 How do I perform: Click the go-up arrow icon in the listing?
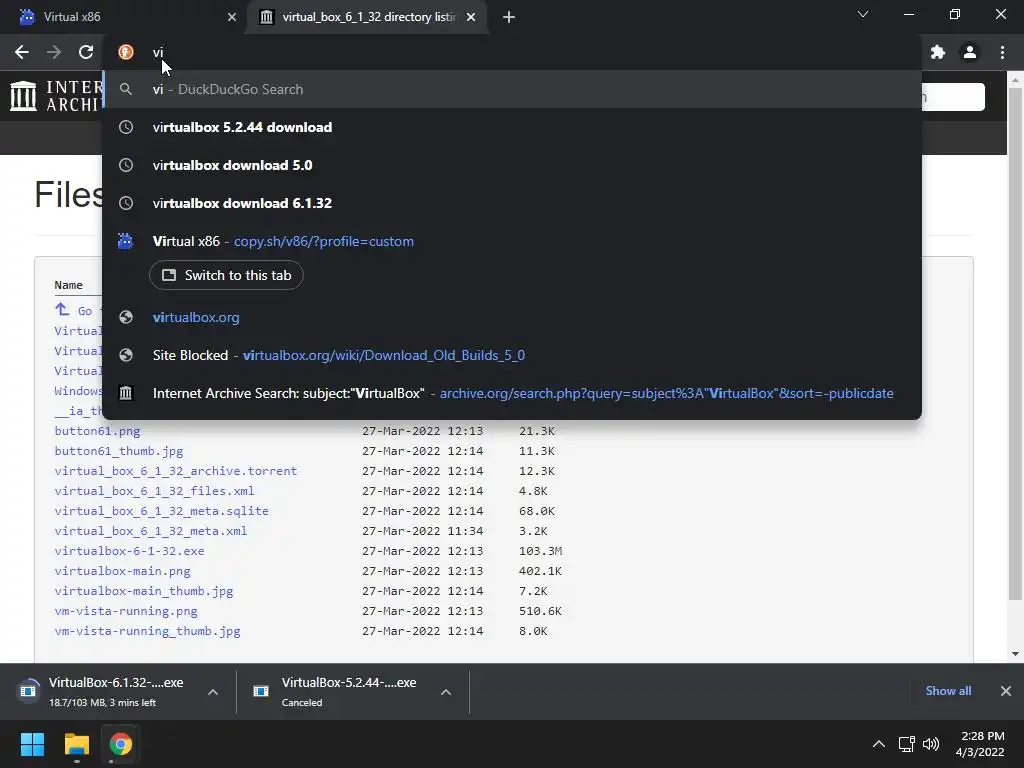tap(62, 310)
